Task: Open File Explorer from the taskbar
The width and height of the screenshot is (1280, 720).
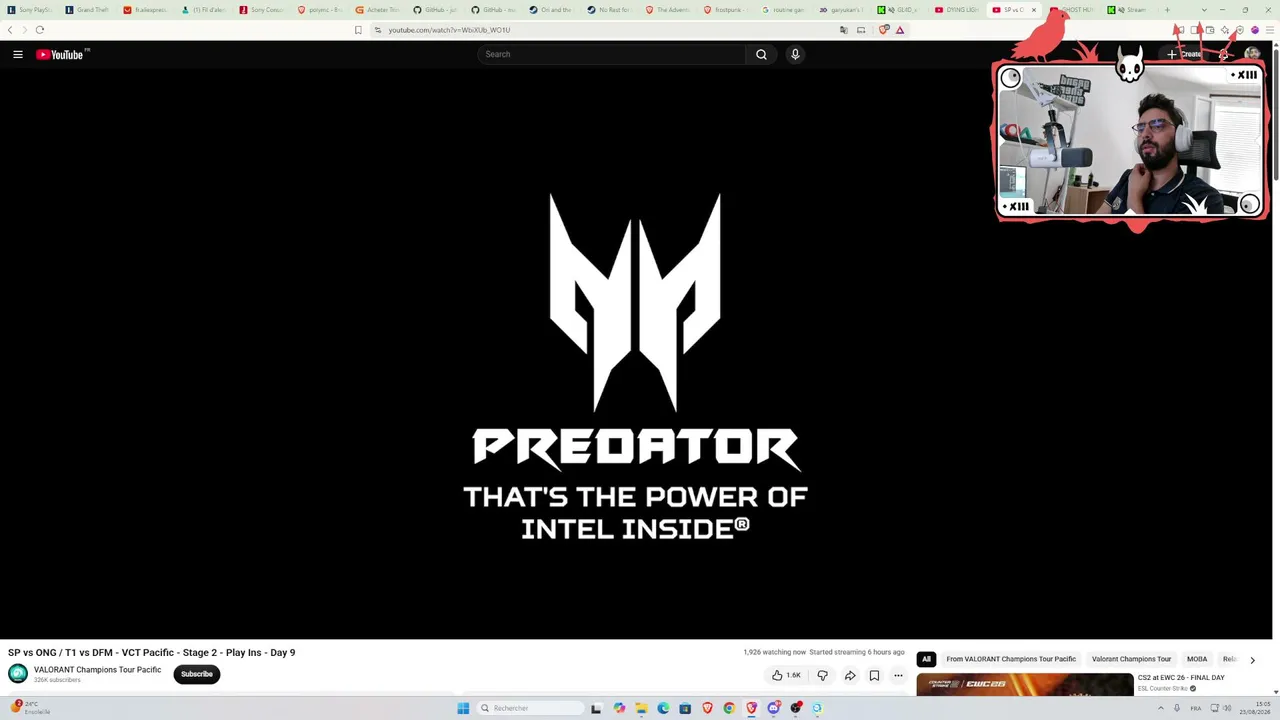Action: (x=641, y=708)
